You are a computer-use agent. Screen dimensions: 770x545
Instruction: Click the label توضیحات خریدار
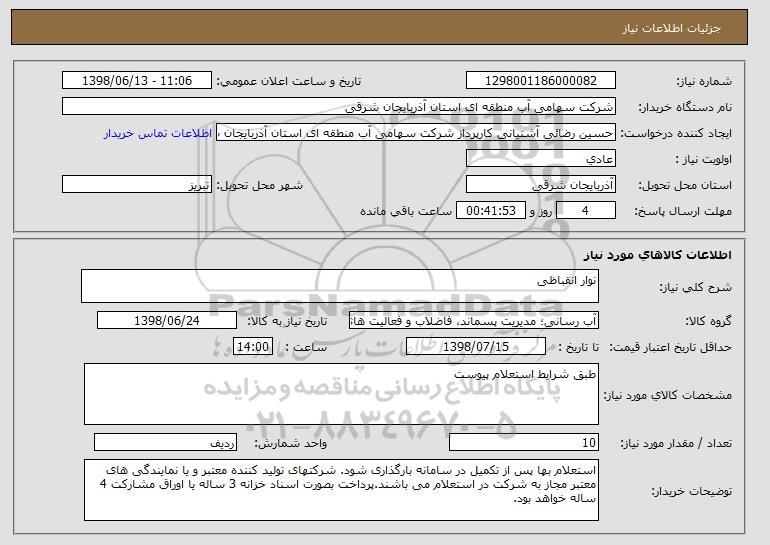(x=691, y=491)
